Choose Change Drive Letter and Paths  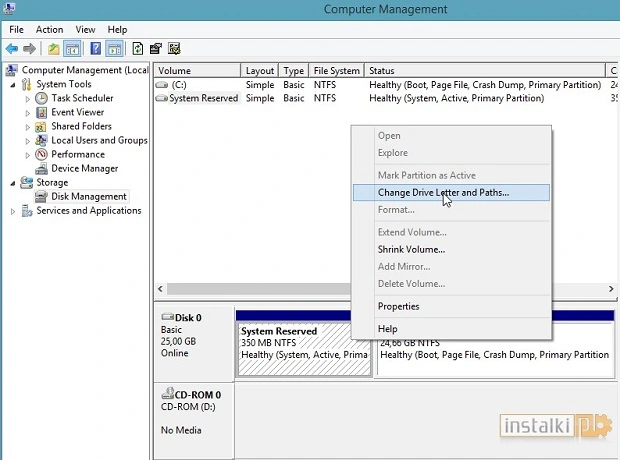tap(443, 192)
